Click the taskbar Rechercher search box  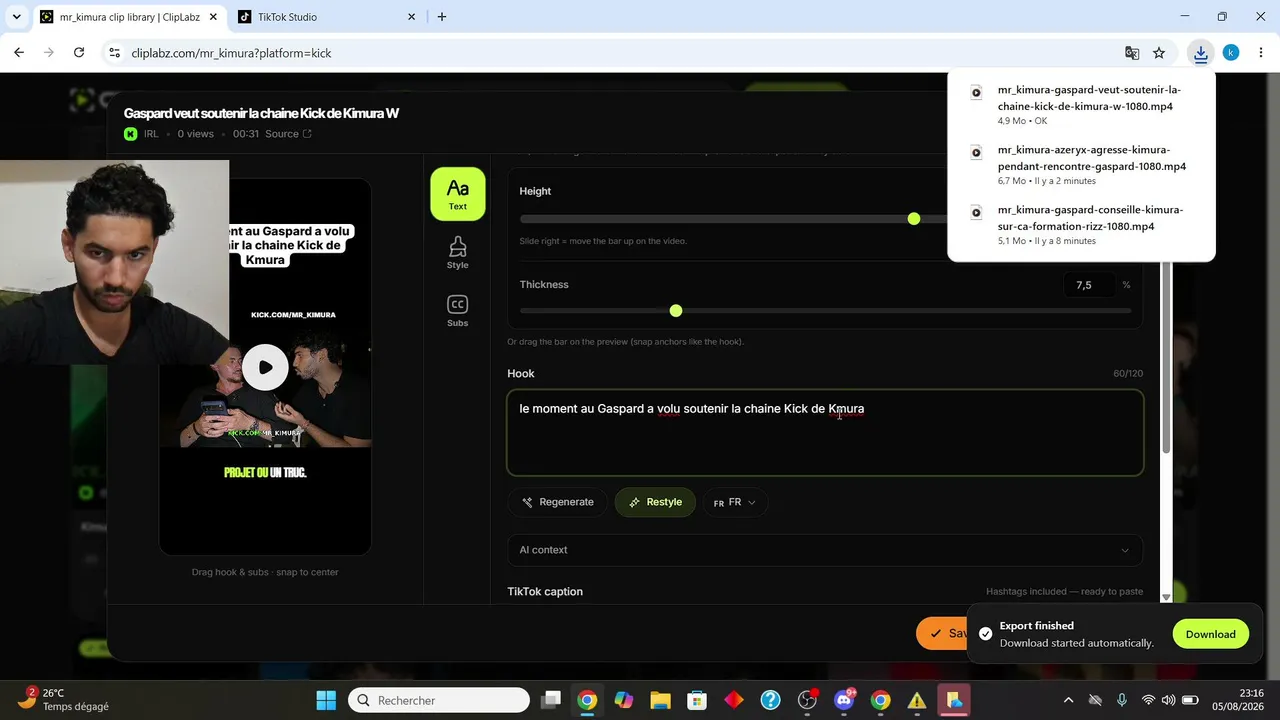(439, 700)
